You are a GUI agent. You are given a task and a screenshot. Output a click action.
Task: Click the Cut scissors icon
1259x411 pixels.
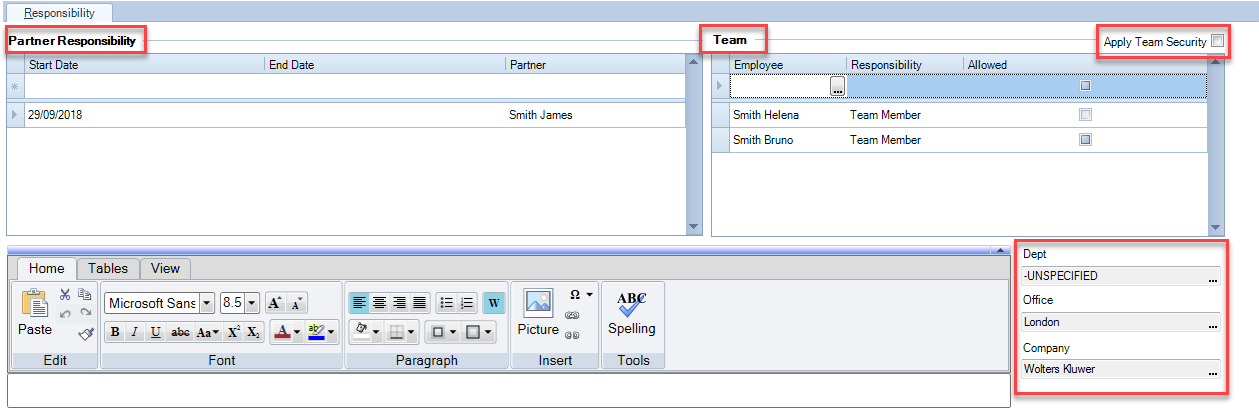65,294
